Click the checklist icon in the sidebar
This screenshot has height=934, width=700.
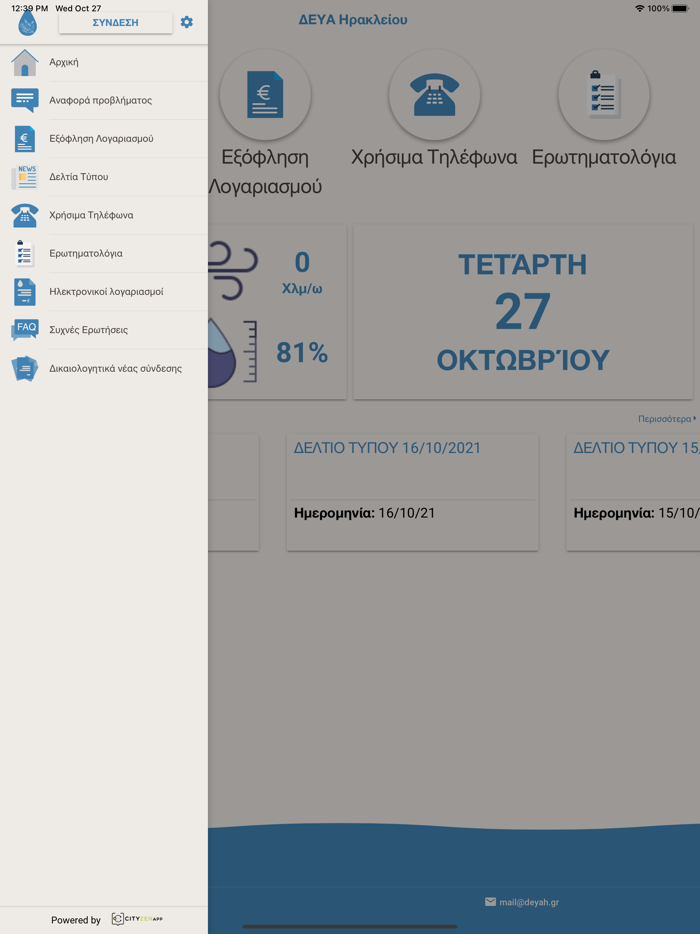pos(24,253)
